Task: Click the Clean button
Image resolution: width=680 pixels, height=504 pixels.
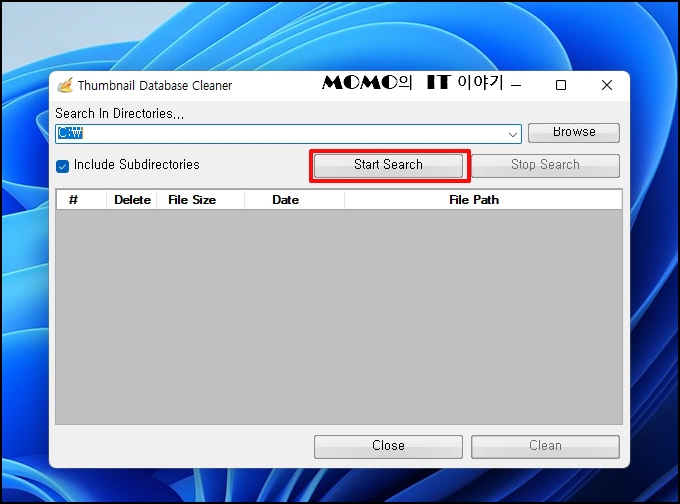Action: pos(545,446)
